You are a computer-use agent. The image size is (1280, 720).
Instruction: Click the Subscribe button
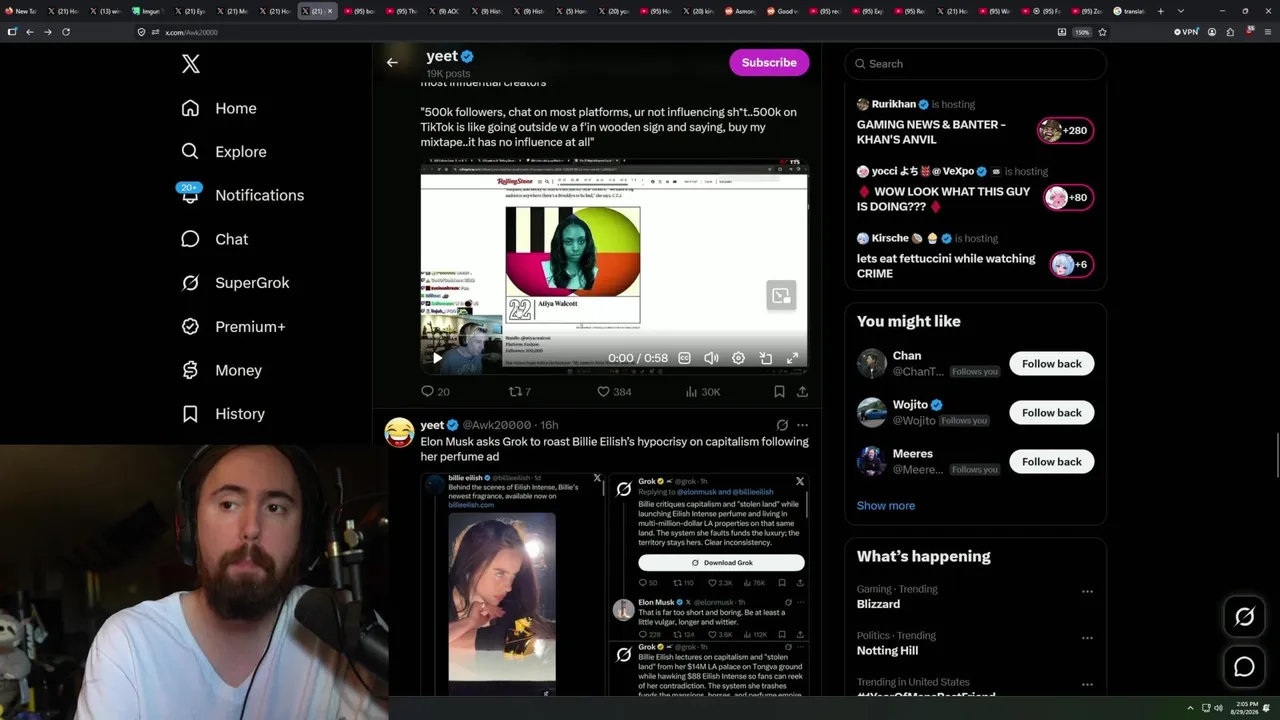click(x=769, y=63)
